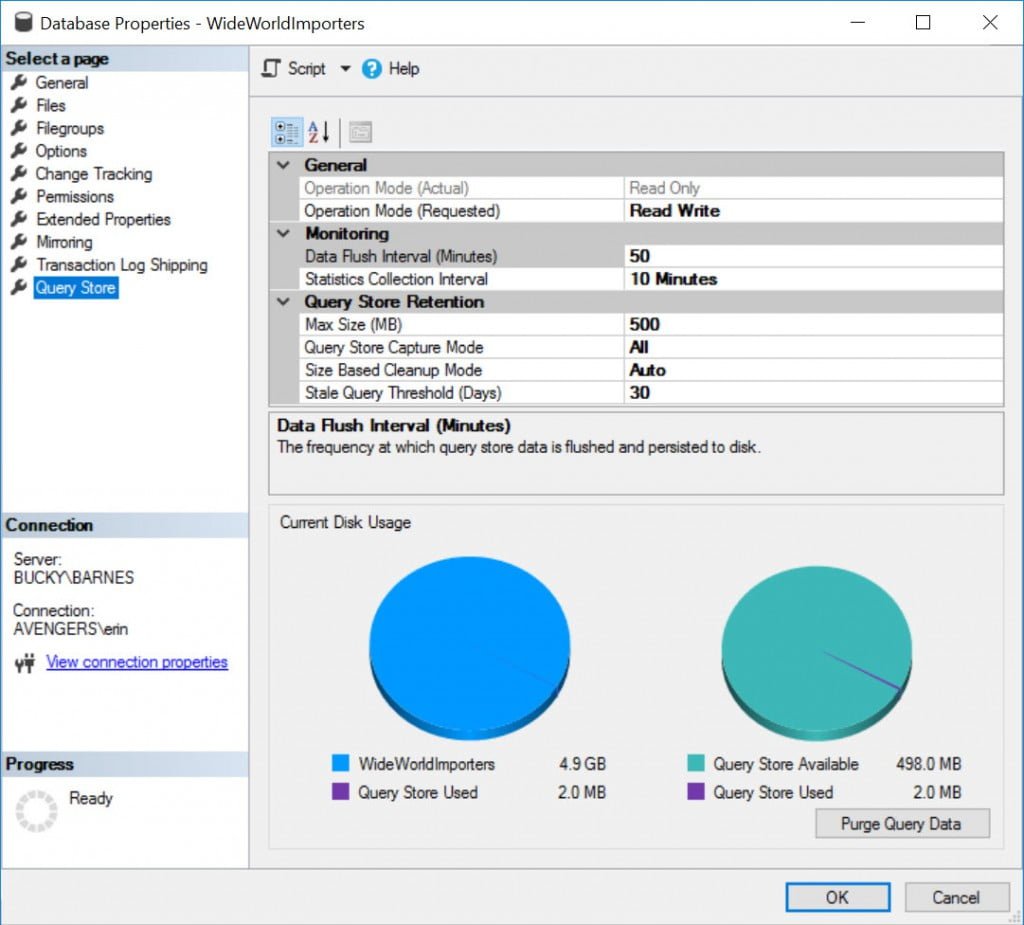Open the Change Tracking page
Viewport: 1024px width, 925px height.
pyautogui.click(x=94, y=174)
